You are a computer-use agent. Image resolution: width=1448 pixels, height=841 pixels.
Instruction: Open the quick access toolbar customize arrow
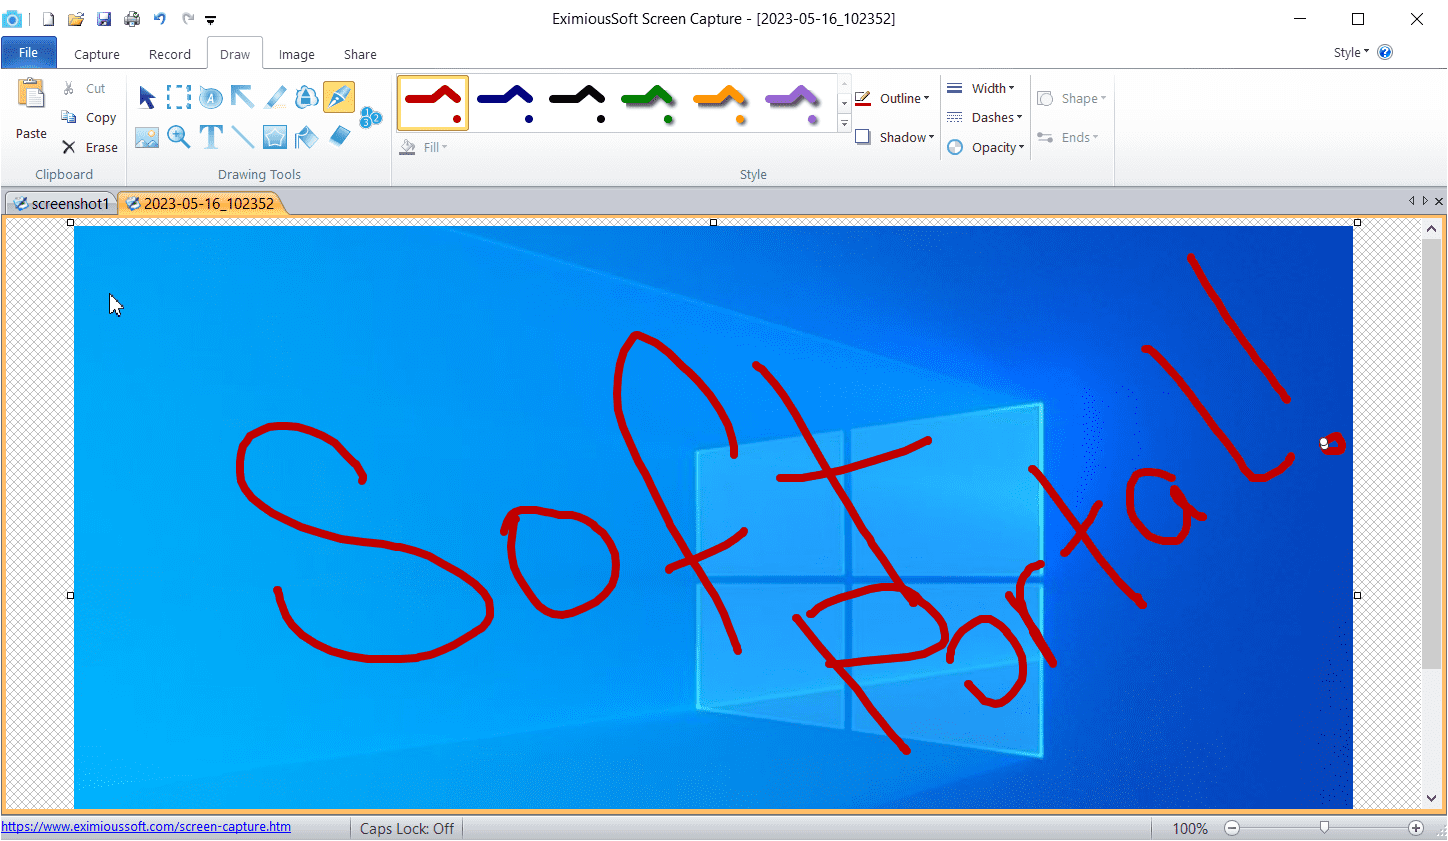pyautogui.click(x=210, y=20)
